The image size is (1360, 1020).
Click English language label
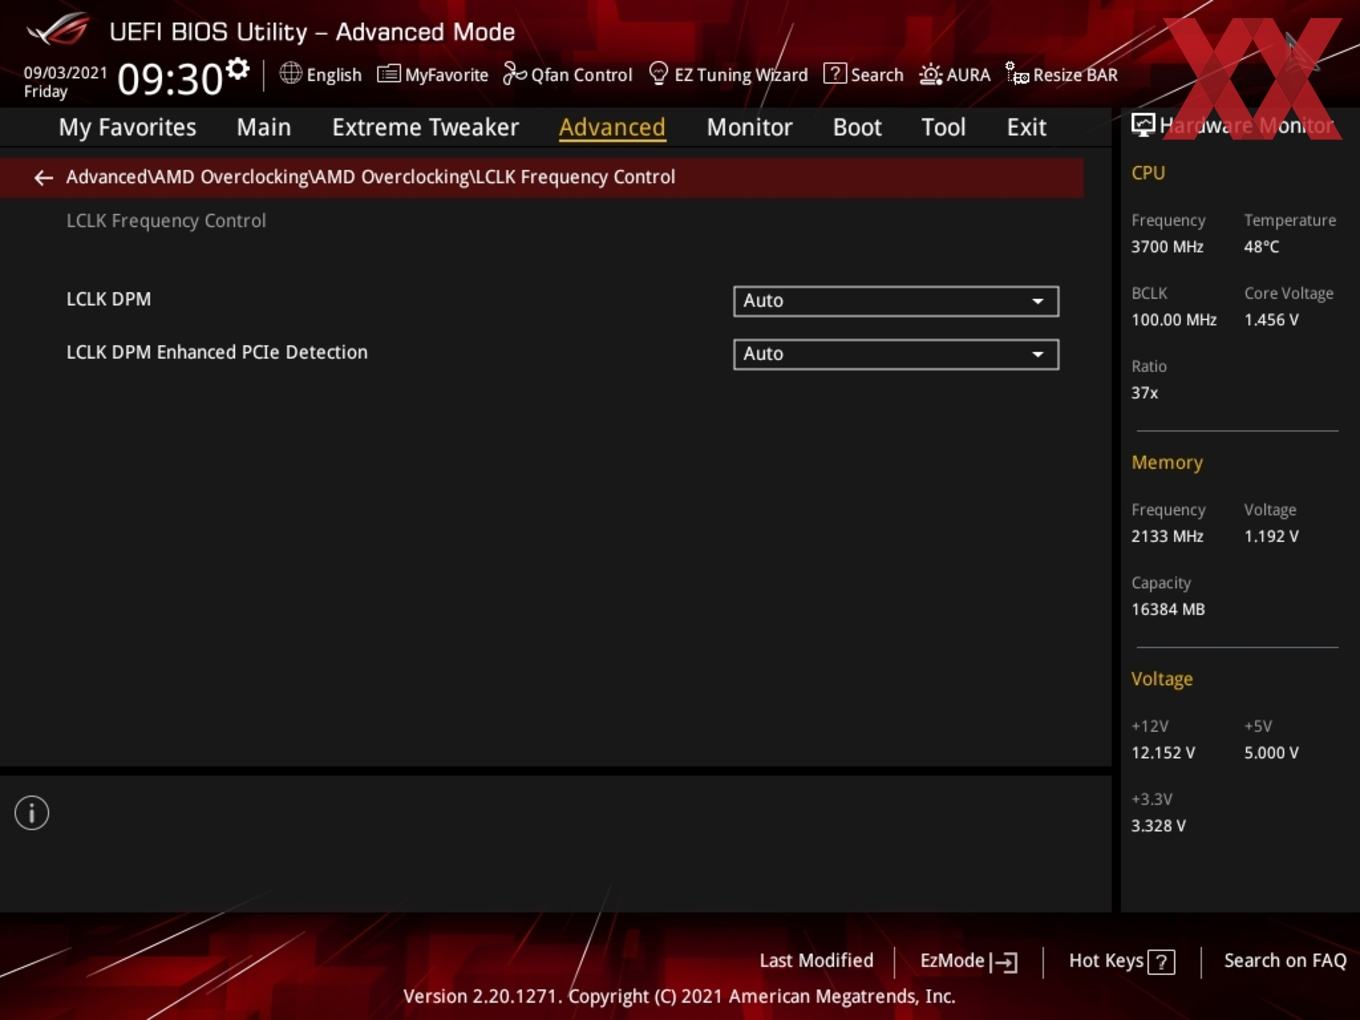click(334, 75)
